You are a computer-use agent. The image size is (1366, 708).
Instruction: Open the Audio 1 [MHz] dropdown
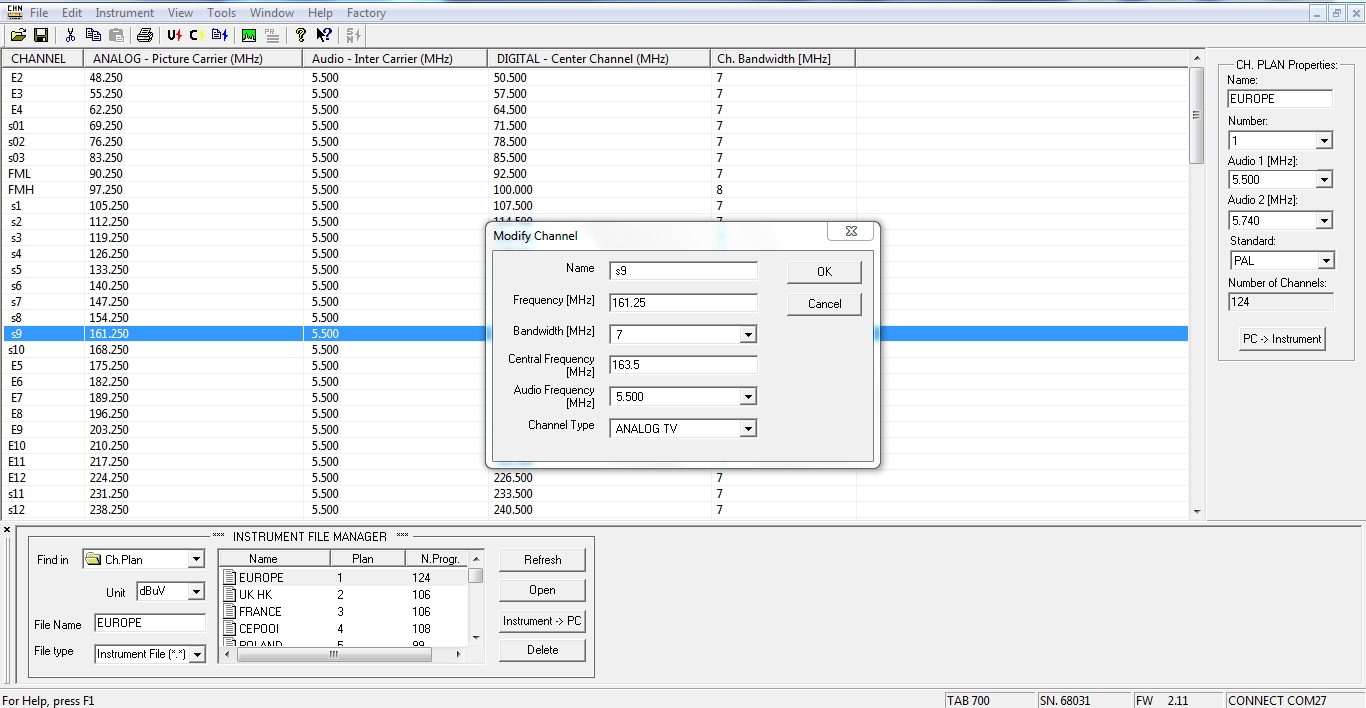1324,180
